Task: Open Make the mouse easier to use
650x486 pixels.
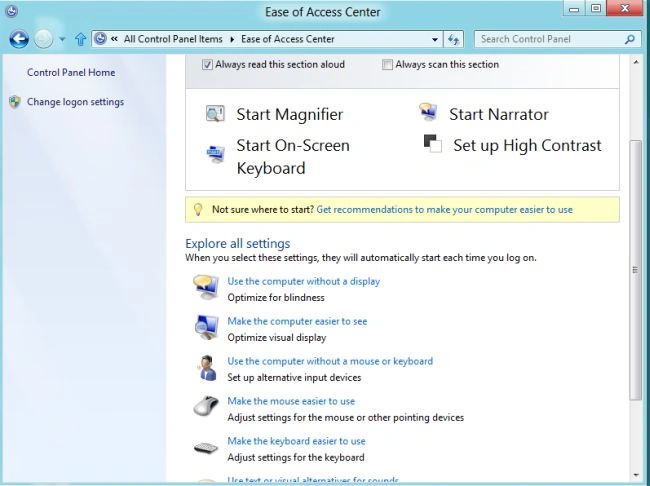Action: coord(291,401)
